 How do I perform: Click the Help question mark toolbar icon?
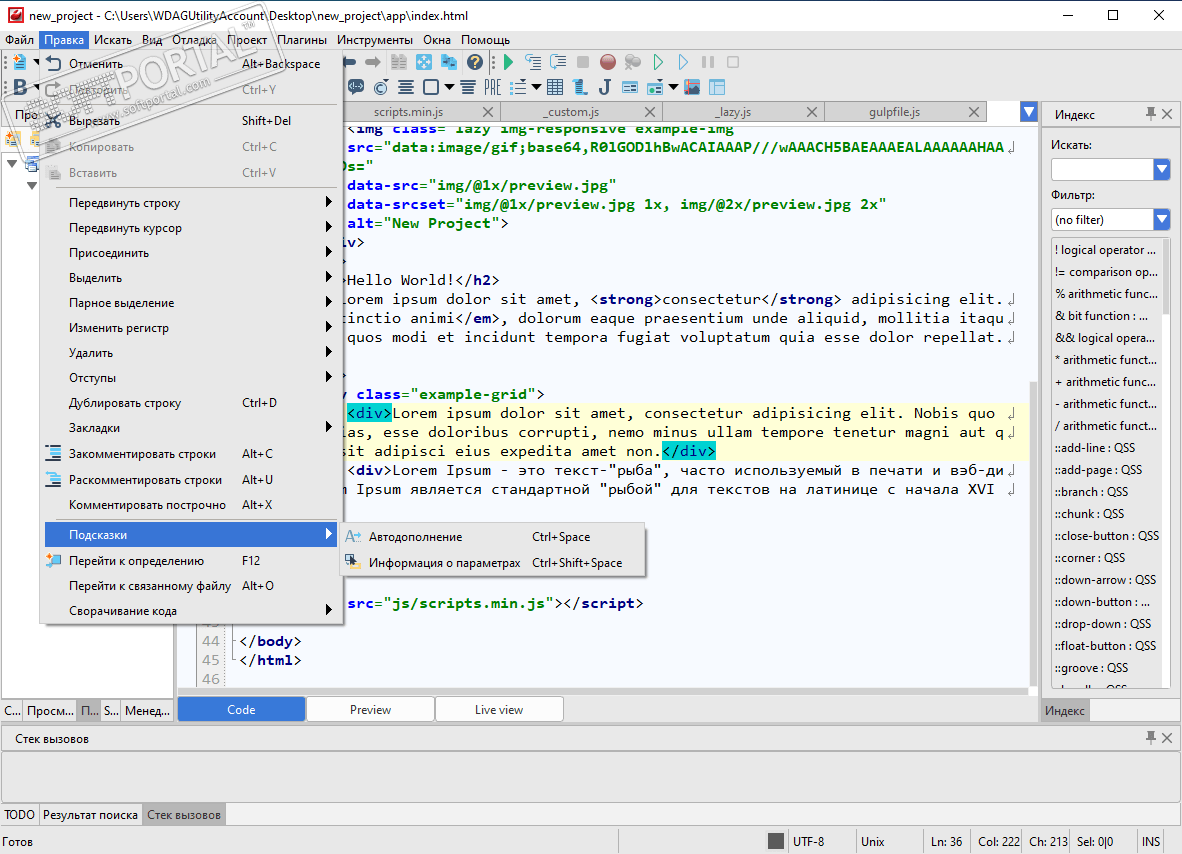pyautogui.click(x=475, y=62)
